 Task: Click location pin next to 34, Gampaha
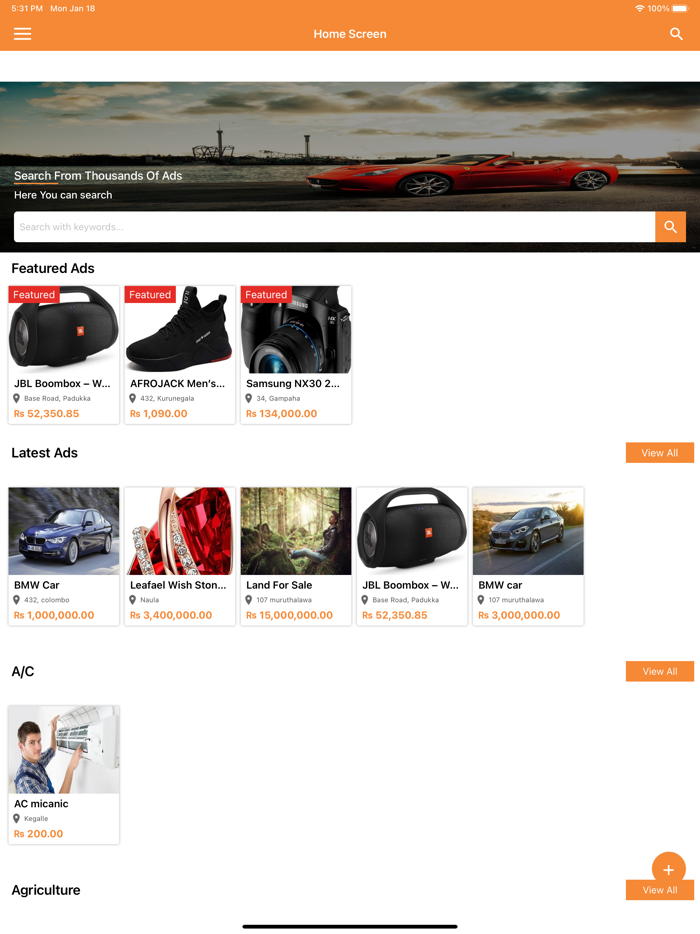tap(249, 398)
